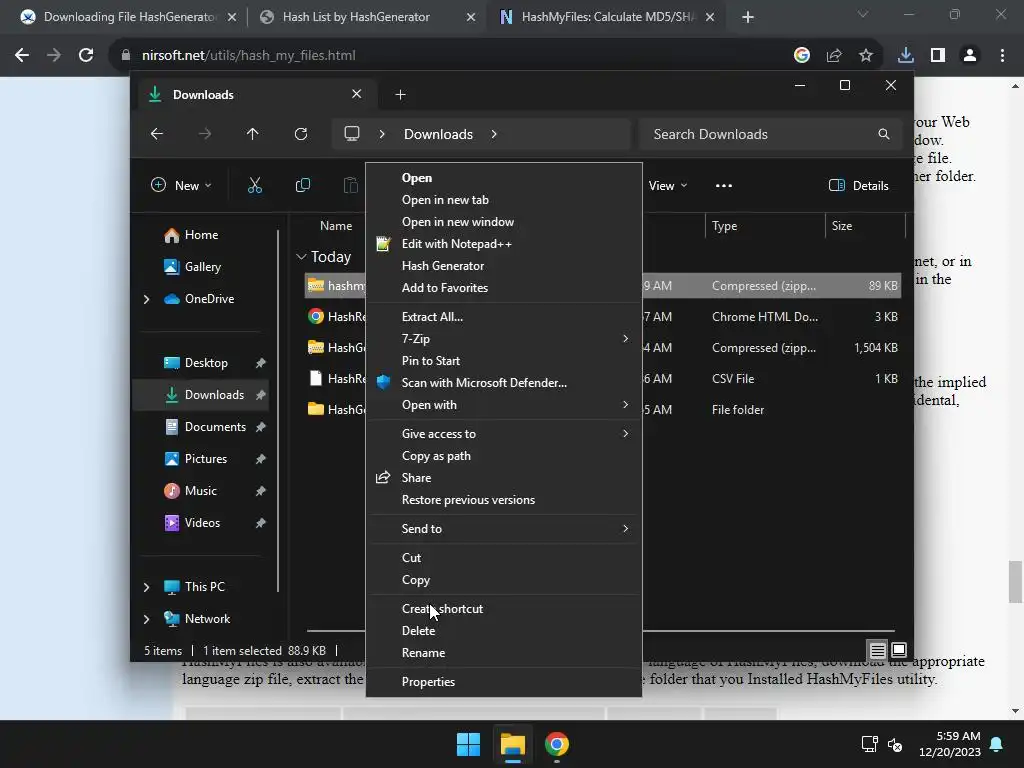
Task: Click the Cut scissors icon in Explorer toolbar
Action: tap(255, 185)
